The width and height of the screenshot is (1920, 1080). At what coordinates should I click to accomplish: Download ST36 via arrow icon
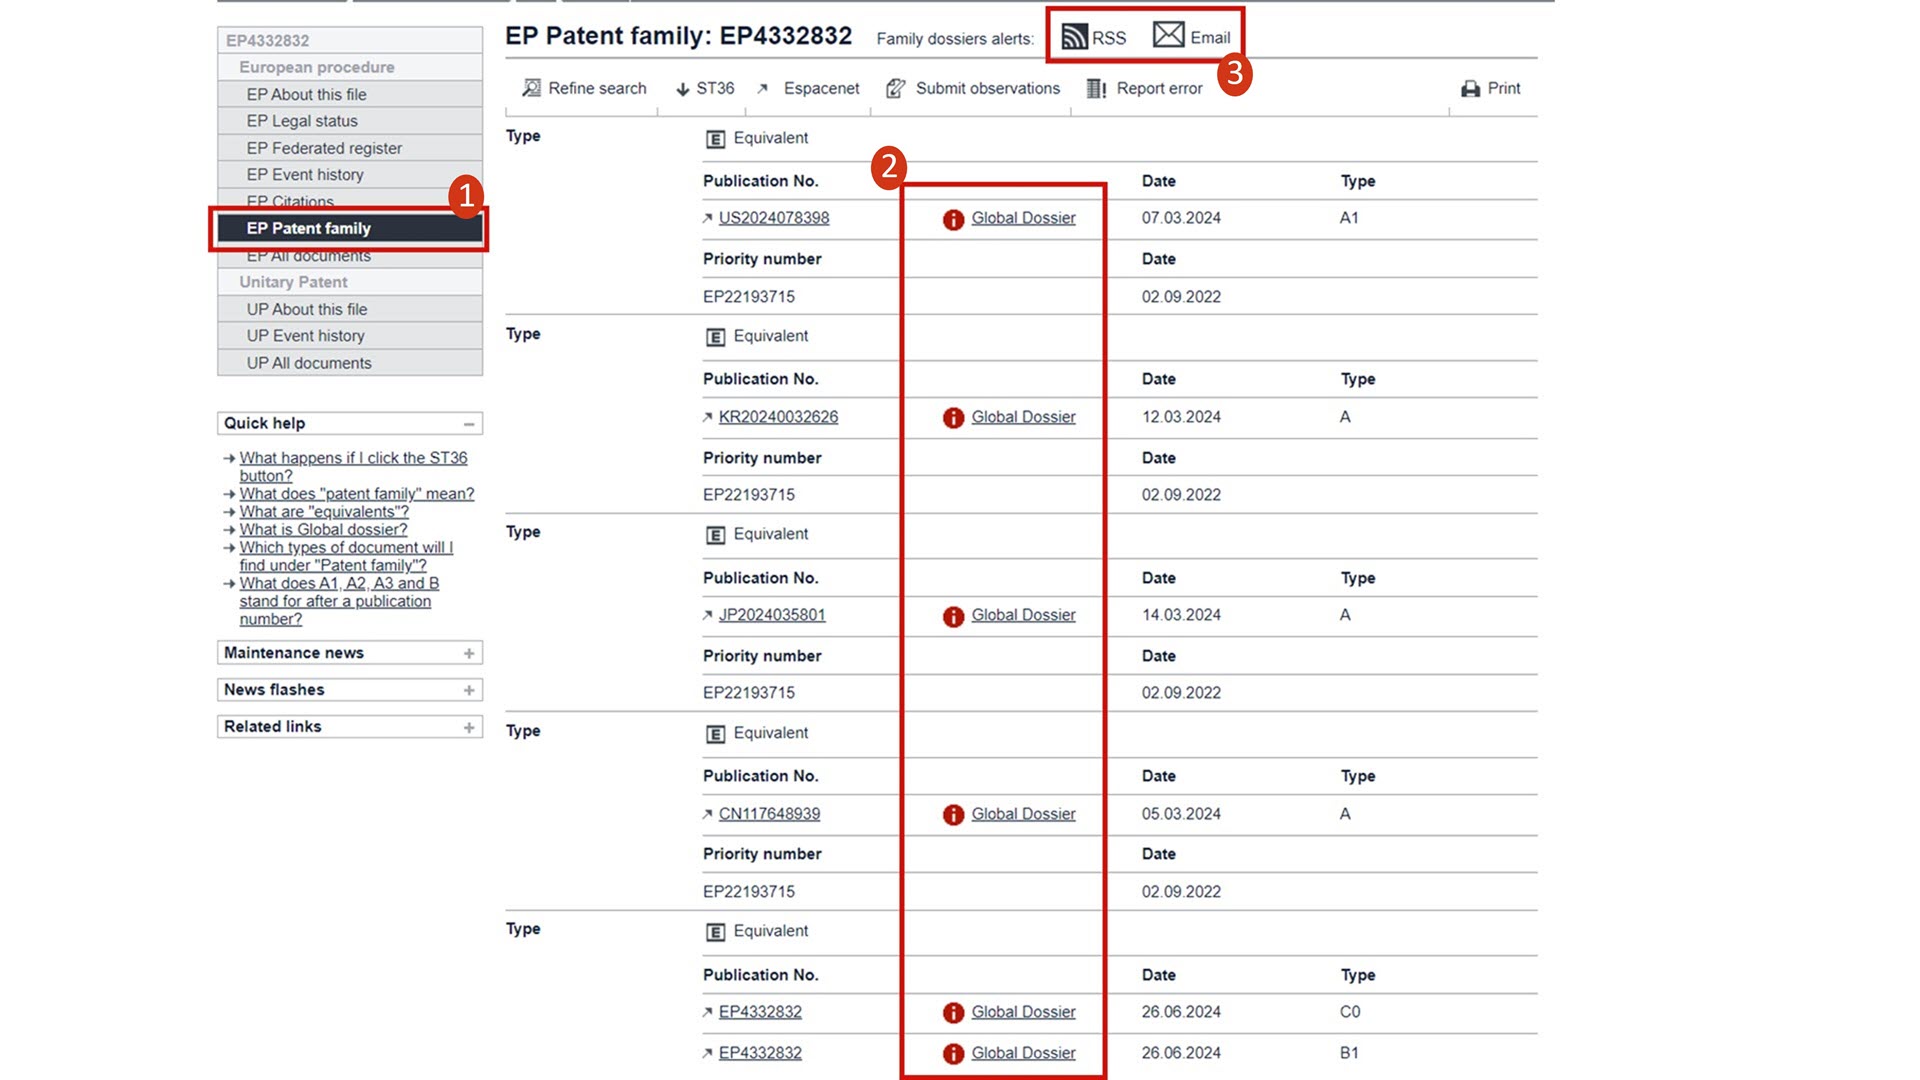(x=683, y=89)
